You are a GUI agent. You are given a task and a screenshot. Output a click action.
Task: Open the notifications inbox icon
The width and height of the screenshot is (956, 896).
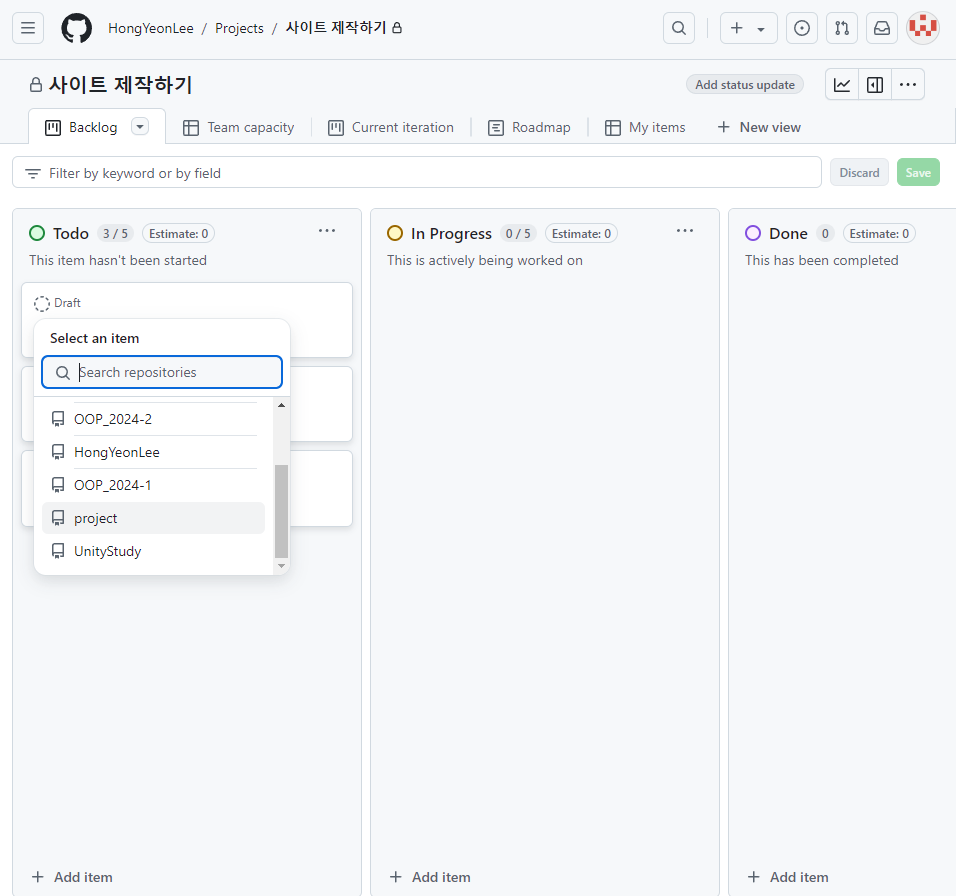coord(882,28)
